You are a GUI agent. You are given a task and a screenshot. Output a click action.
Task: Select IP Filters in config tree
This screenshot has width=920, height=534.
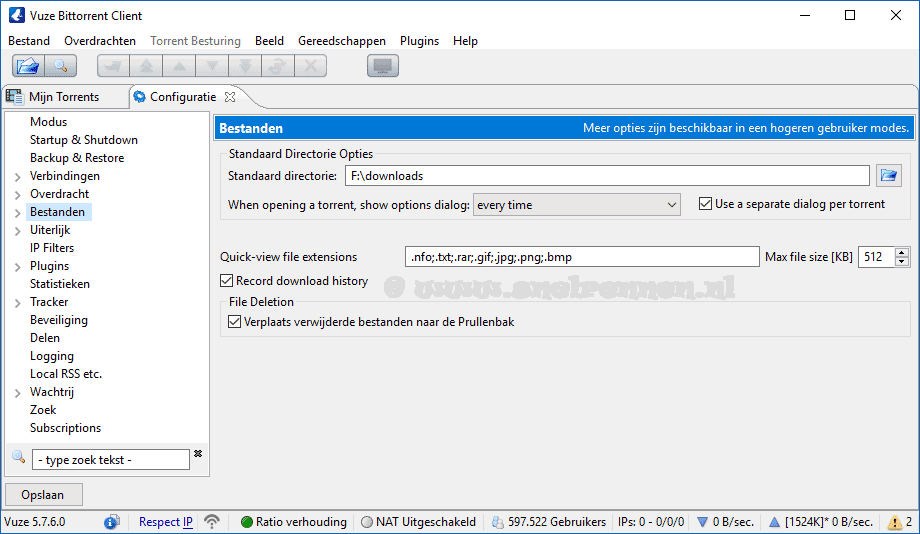52,248
